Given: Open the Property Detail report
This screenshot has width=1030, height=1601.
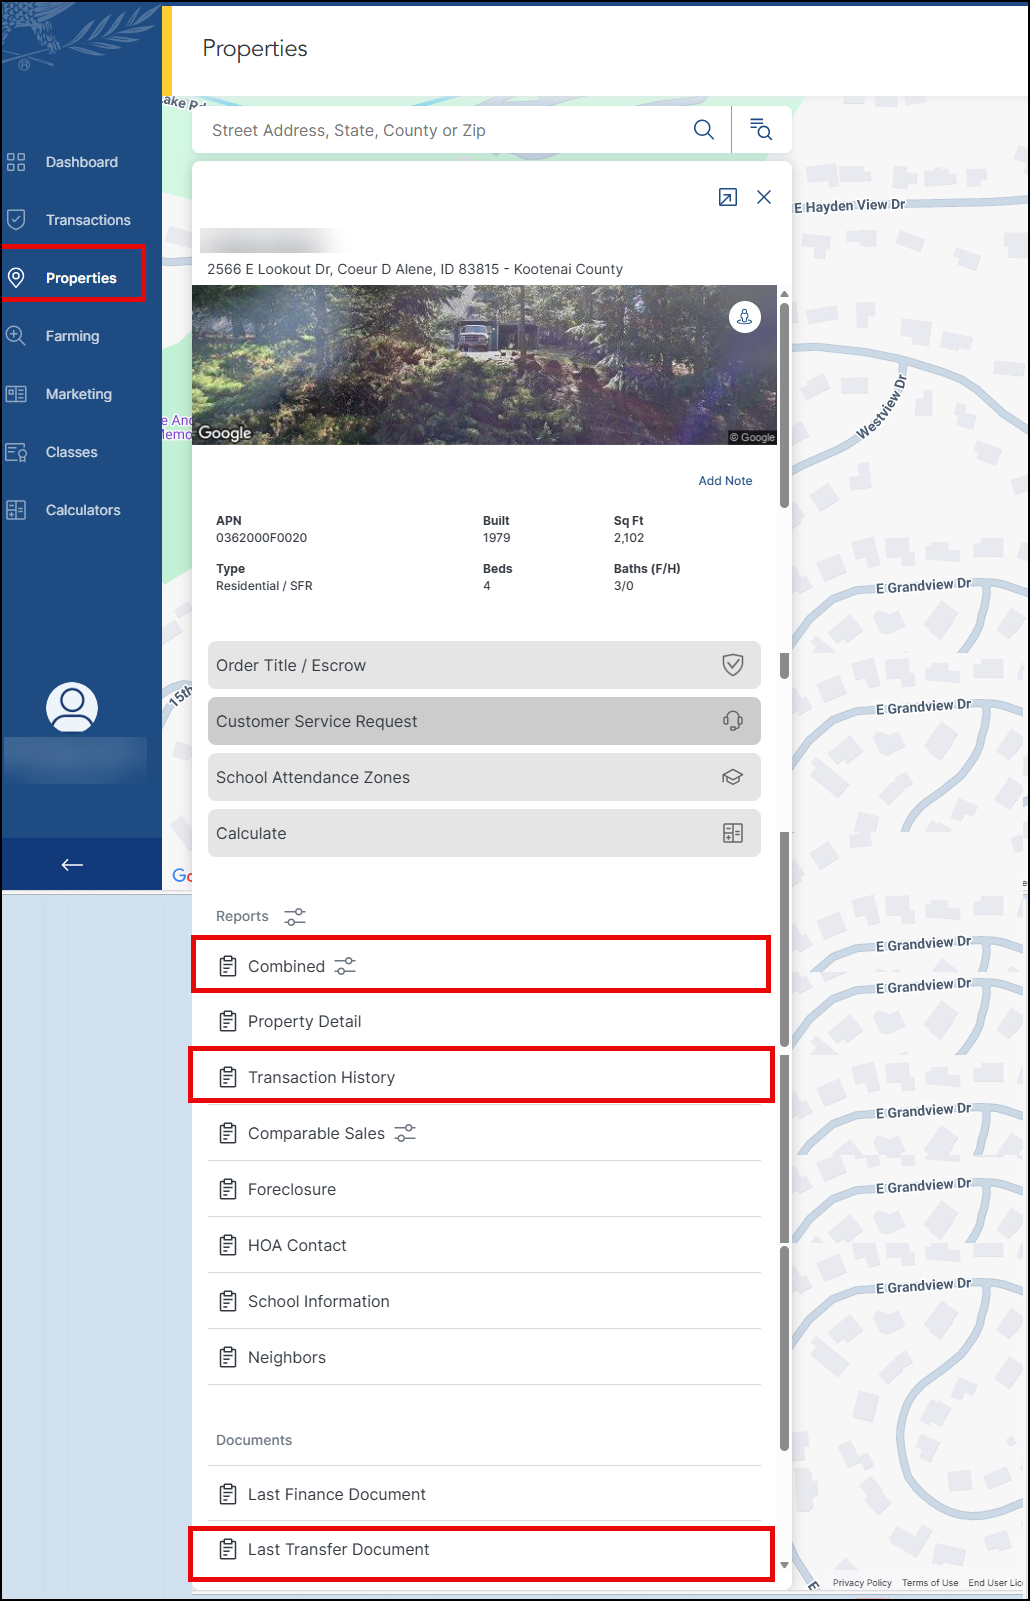Looking at the screenshot, I should tap(484, 1021).
